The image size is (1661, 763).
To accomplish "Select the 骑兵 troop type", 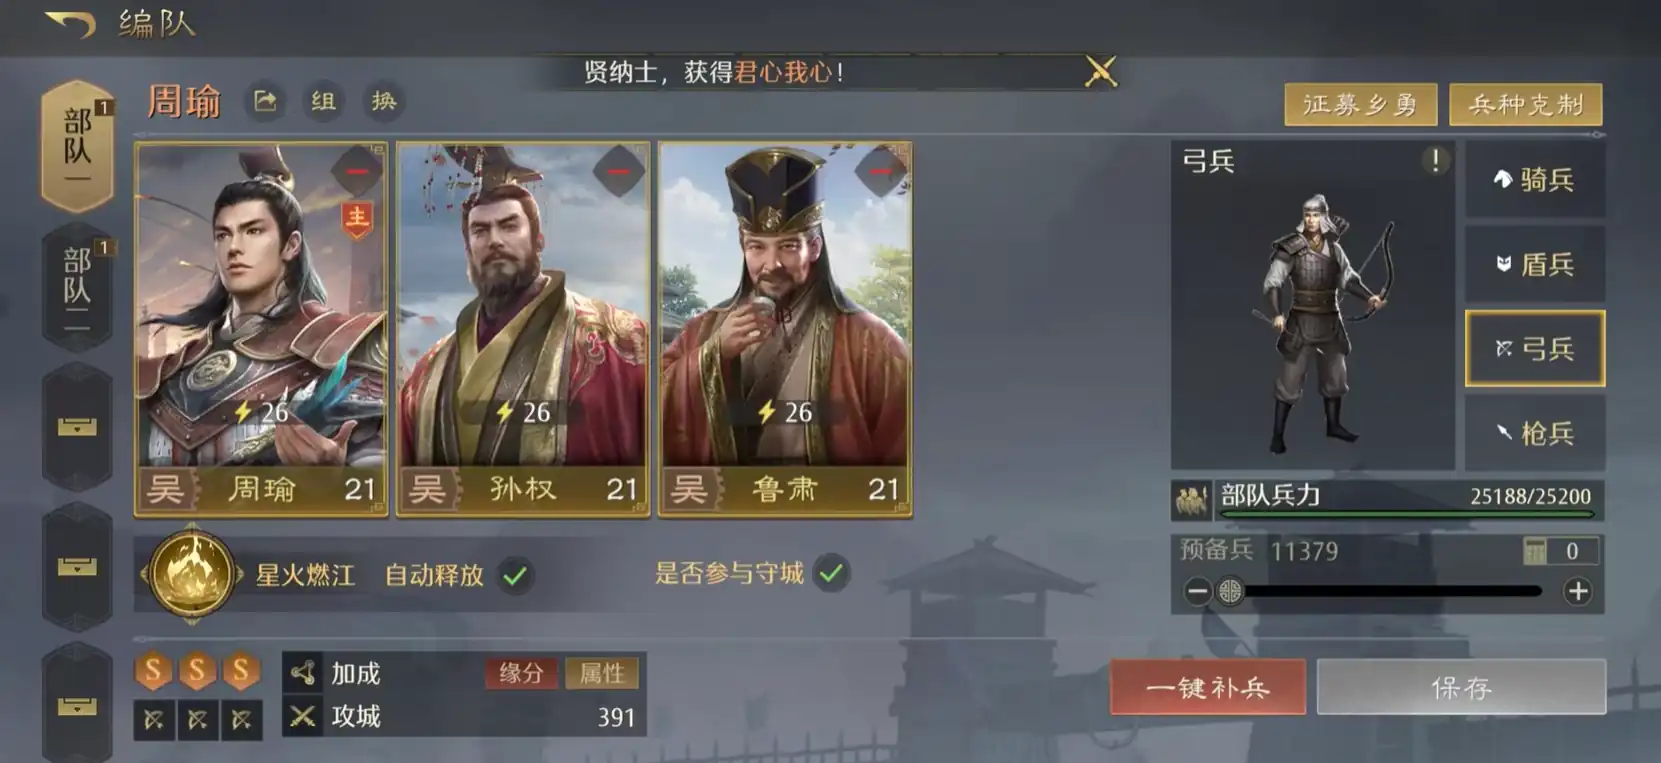I will tap(1535, 180).
